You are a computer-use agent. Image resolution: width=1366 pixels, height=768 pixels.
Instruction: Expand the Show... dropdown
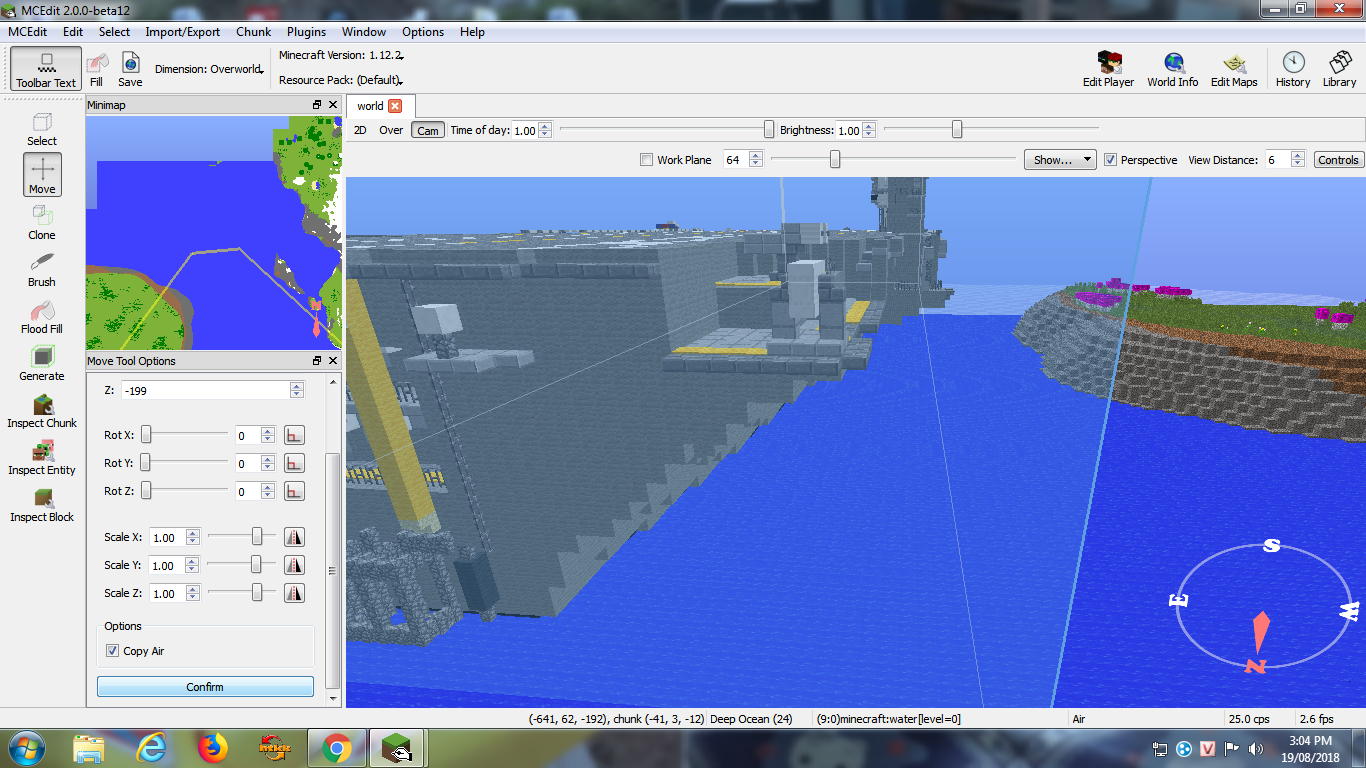[x=1059, y=160]
